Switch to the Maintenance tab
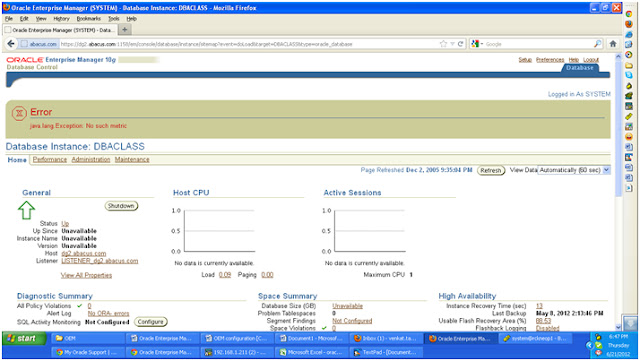640x361 pixels. tap(132, 159)
